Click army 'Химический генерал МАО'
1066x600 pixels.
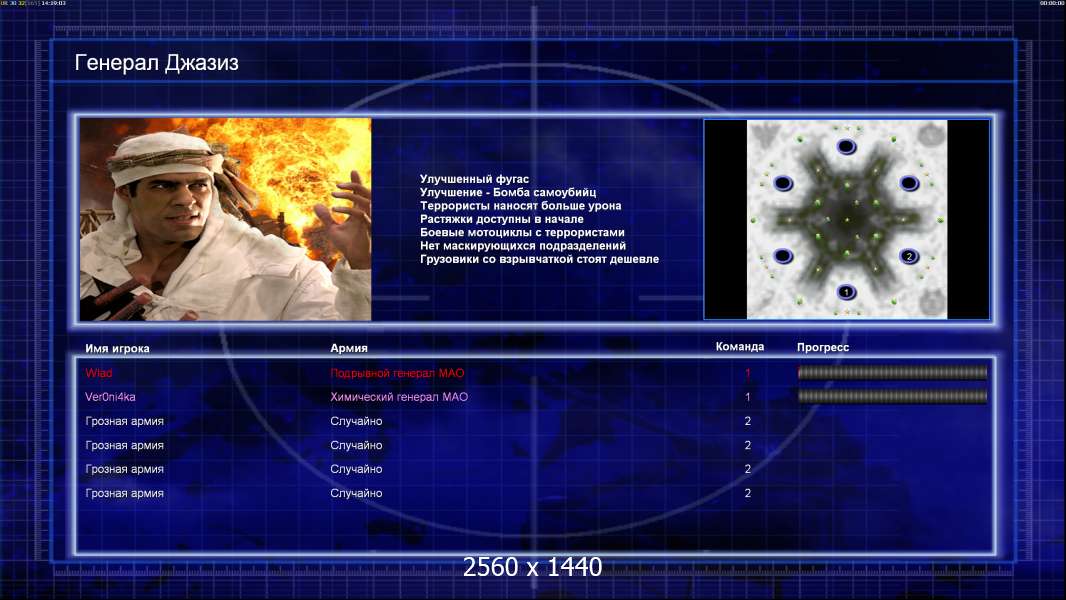[x=399, y=397]
